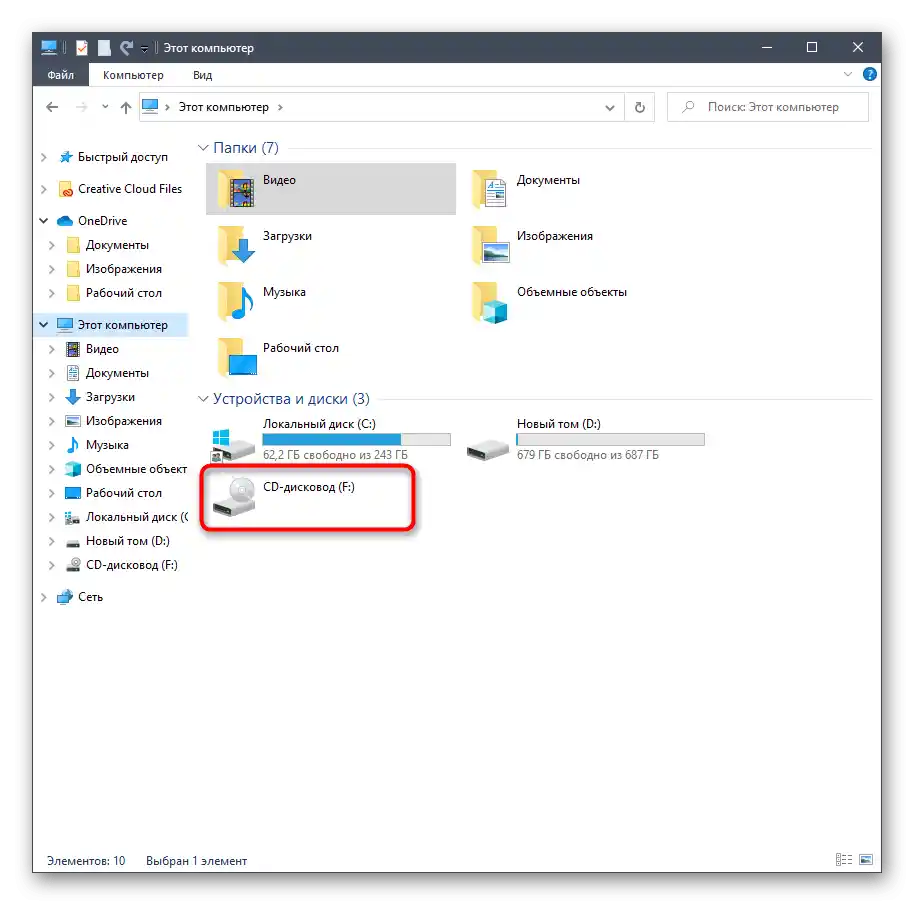914x905 pixels.
Task: Switch to the Компьютер ribbon tab
Action: coord(133,75)
